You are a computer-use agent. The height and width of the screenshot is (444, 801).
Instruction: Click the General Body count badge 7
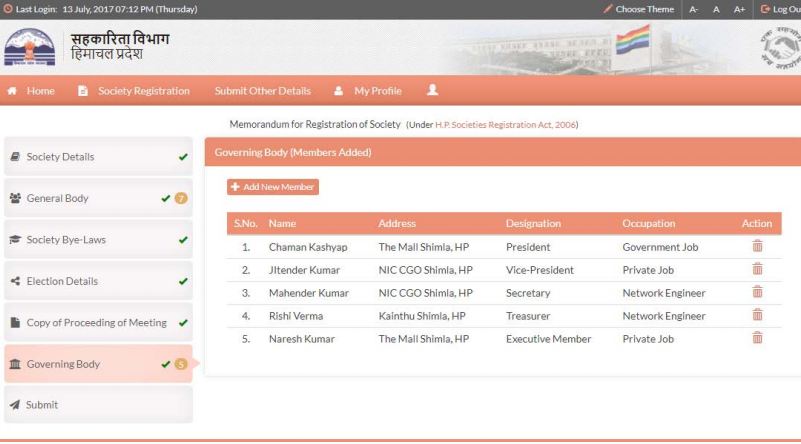coord(181,198)
